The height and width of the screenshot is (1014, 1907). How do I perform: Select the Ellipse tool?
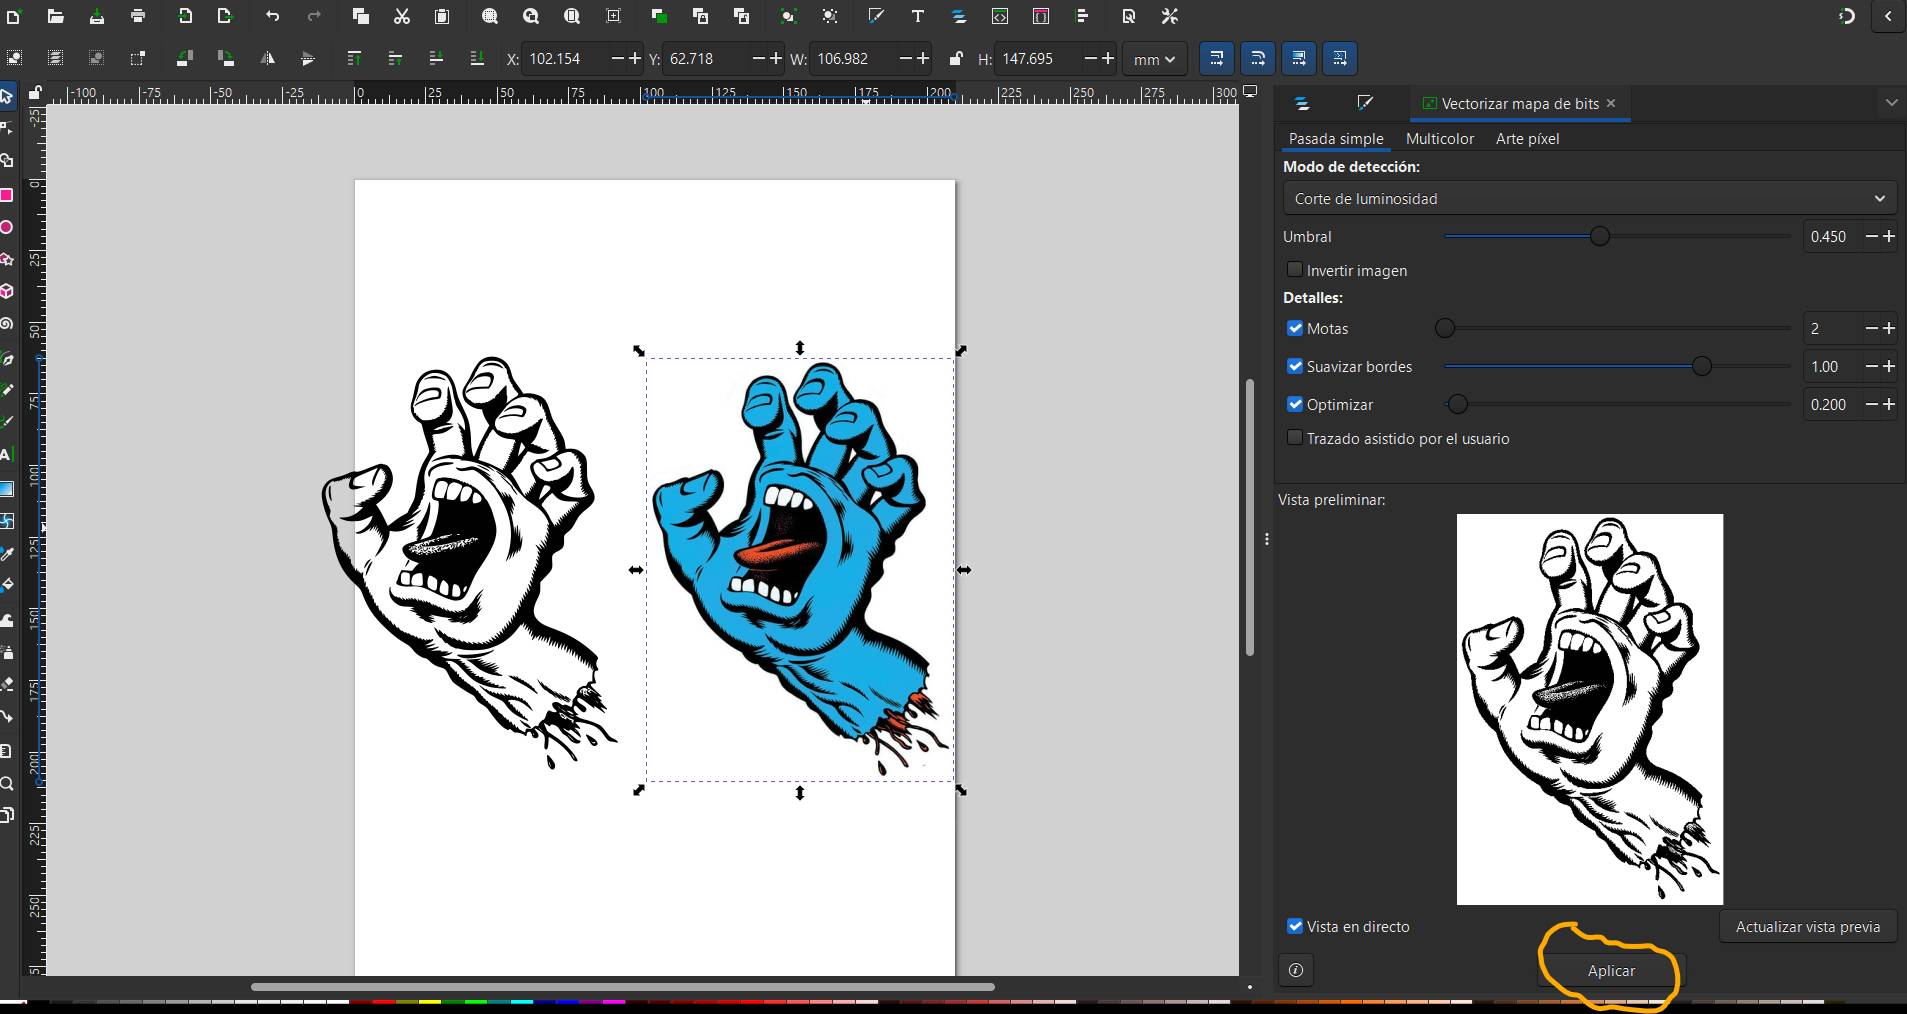[7, 227]
